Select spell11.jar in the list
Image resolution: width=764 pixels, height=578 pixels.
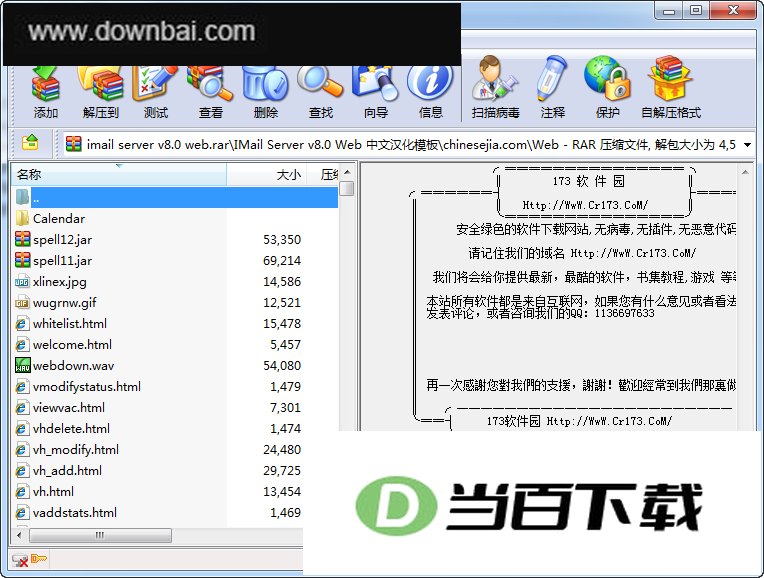[x=62, y=261]
